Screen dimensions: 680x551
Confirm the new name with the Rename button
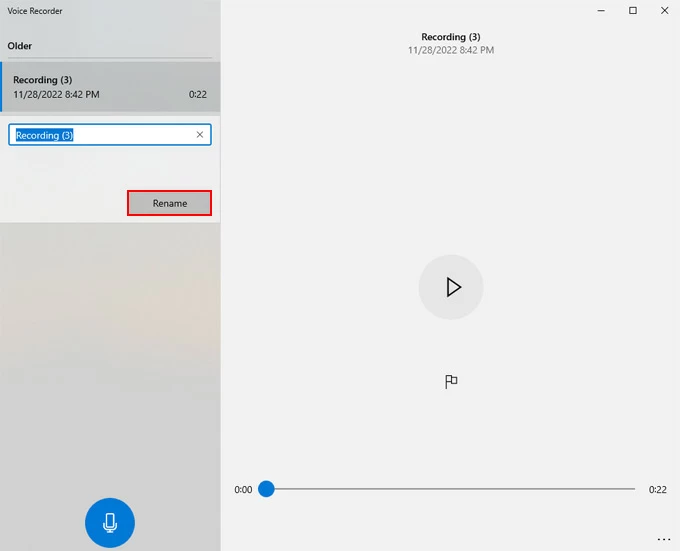pos(170,203)
